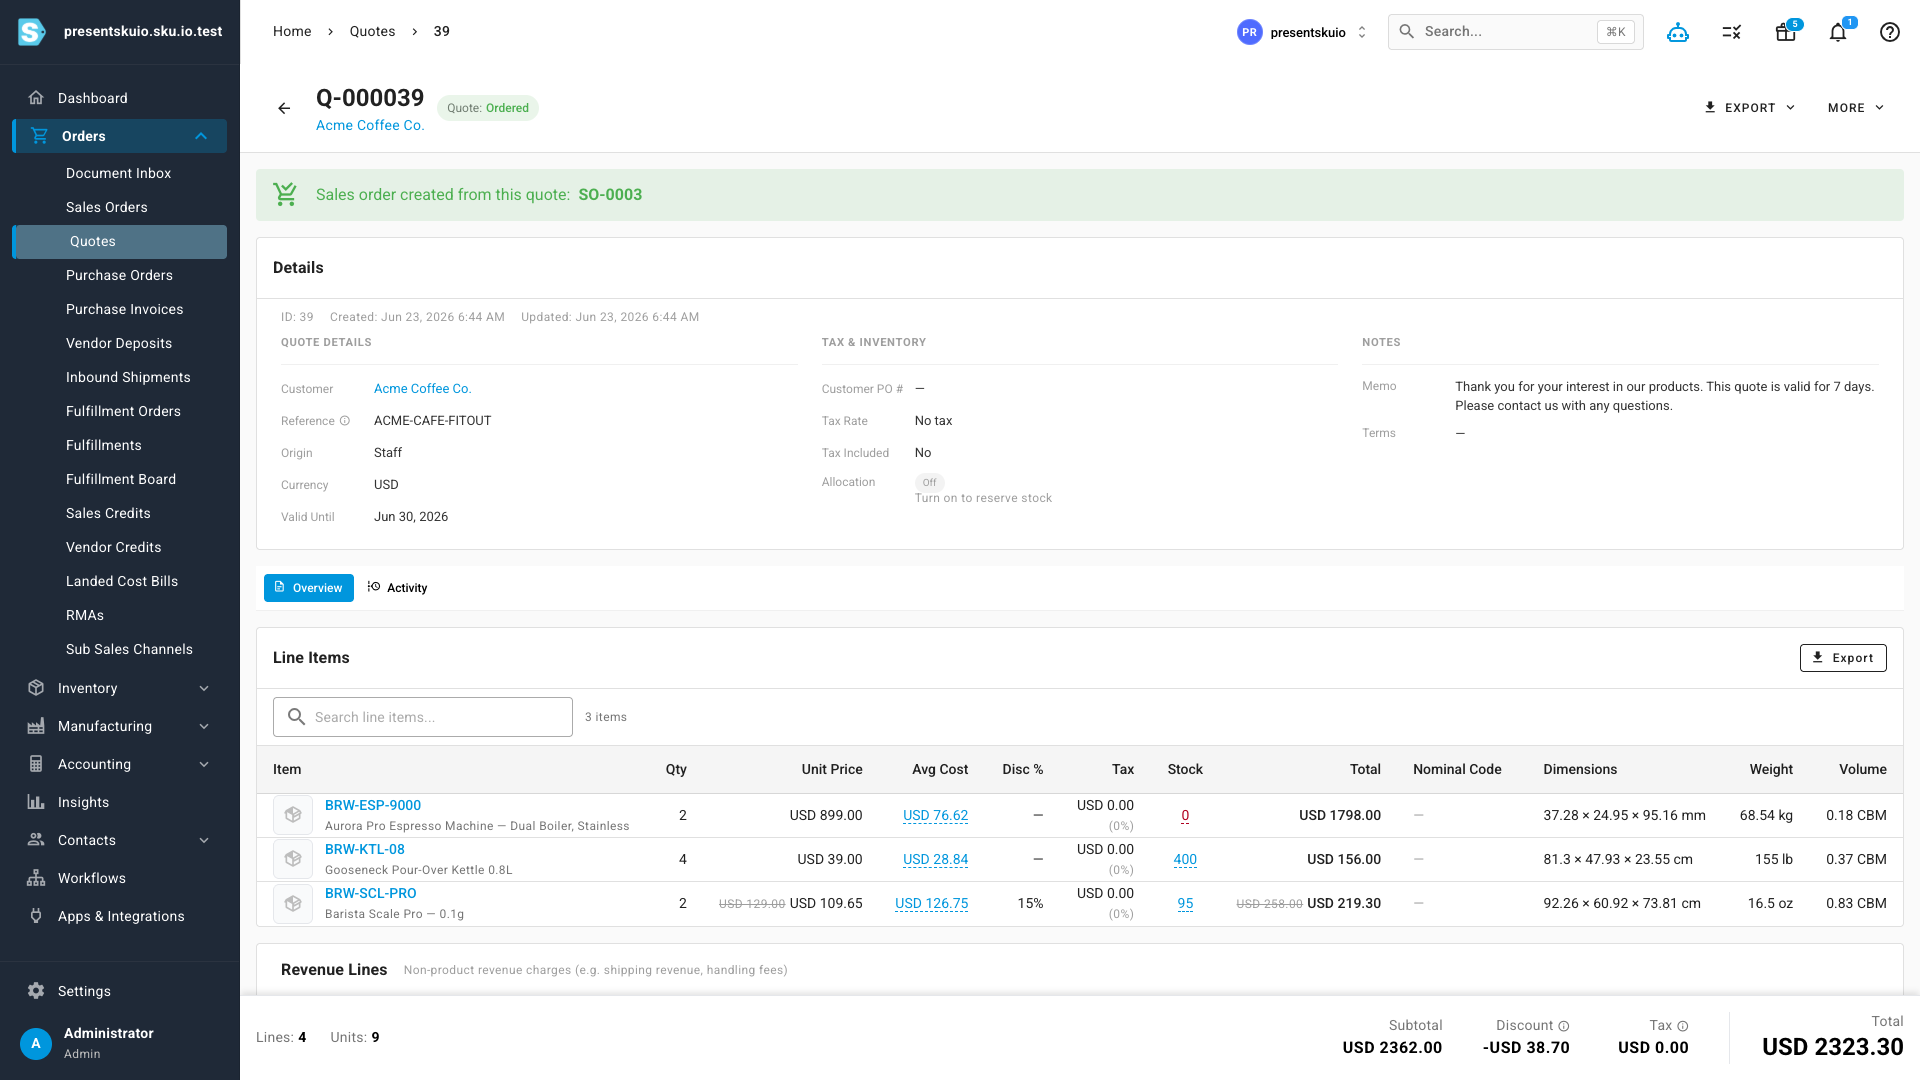Click the BRW-KTL-08 product thumbnail

pyautogui.click(x=293, y=859)
